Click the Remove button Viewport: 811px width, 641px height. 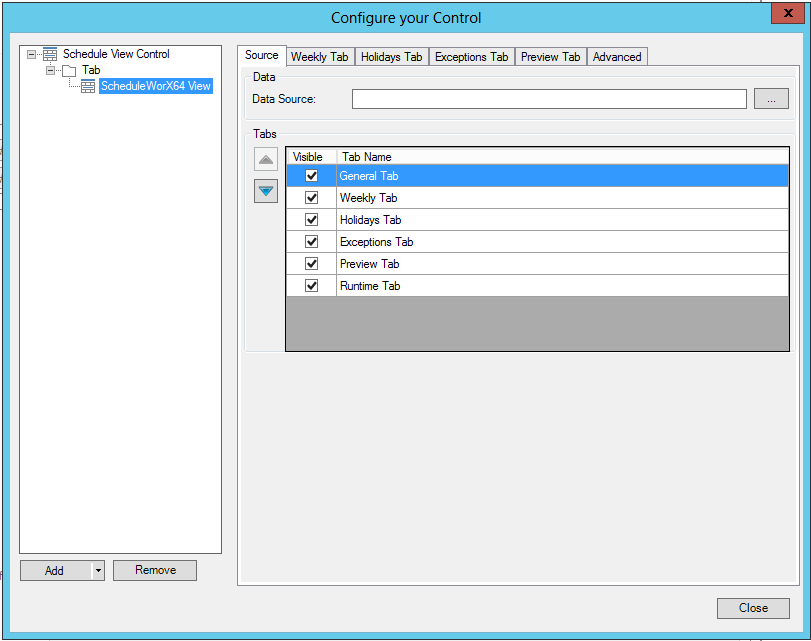[x=155, y=570]
